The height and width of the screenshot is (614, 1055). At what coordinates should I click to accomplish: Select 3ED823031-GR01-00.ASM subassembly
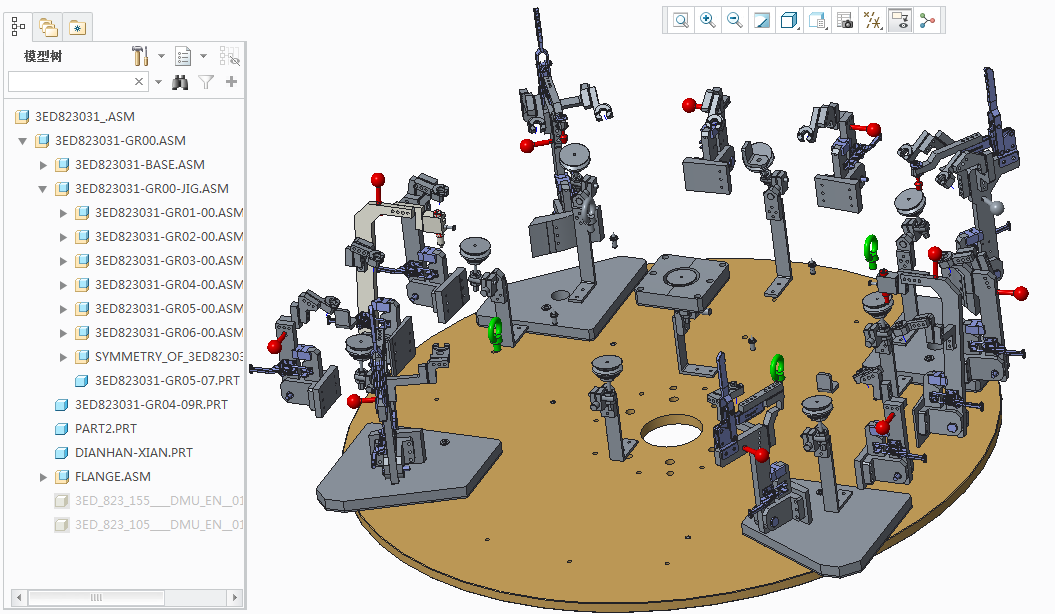coord(169,213)
